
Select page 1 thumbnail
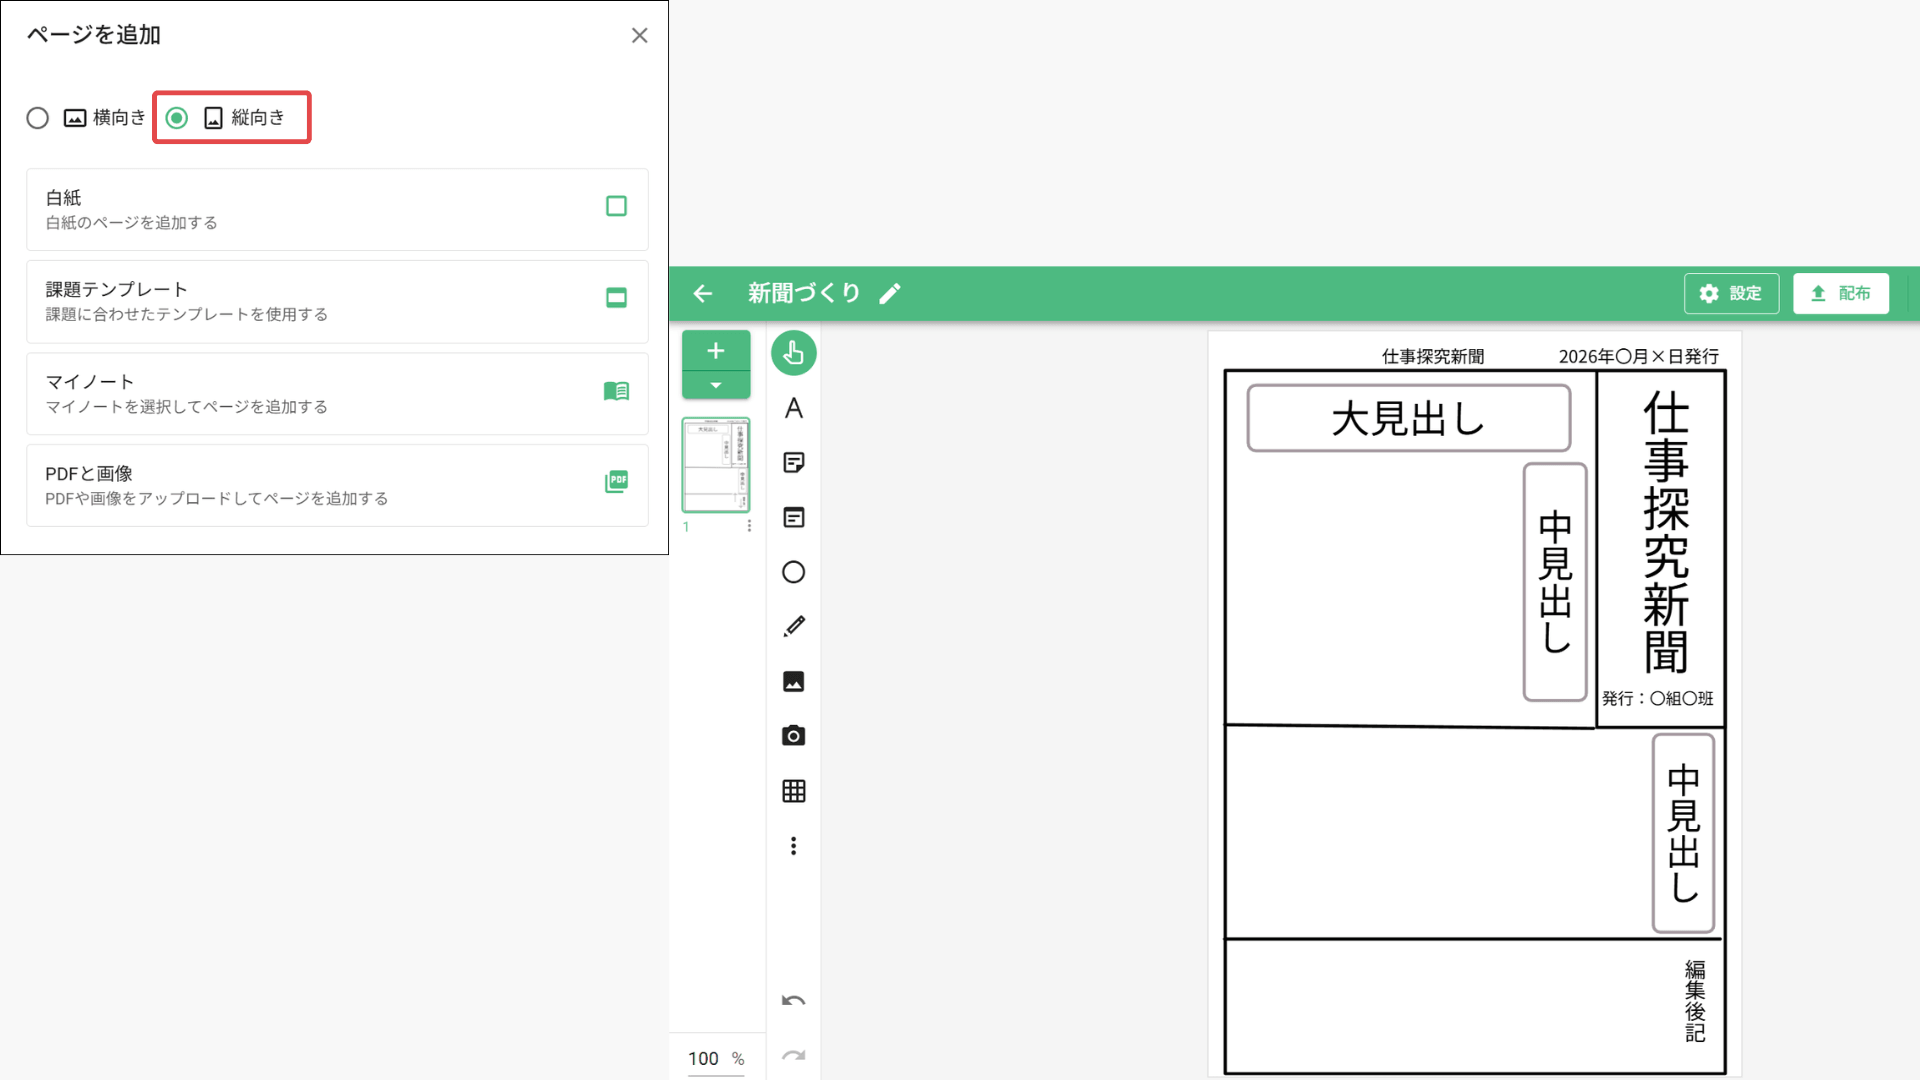point(715,465)
